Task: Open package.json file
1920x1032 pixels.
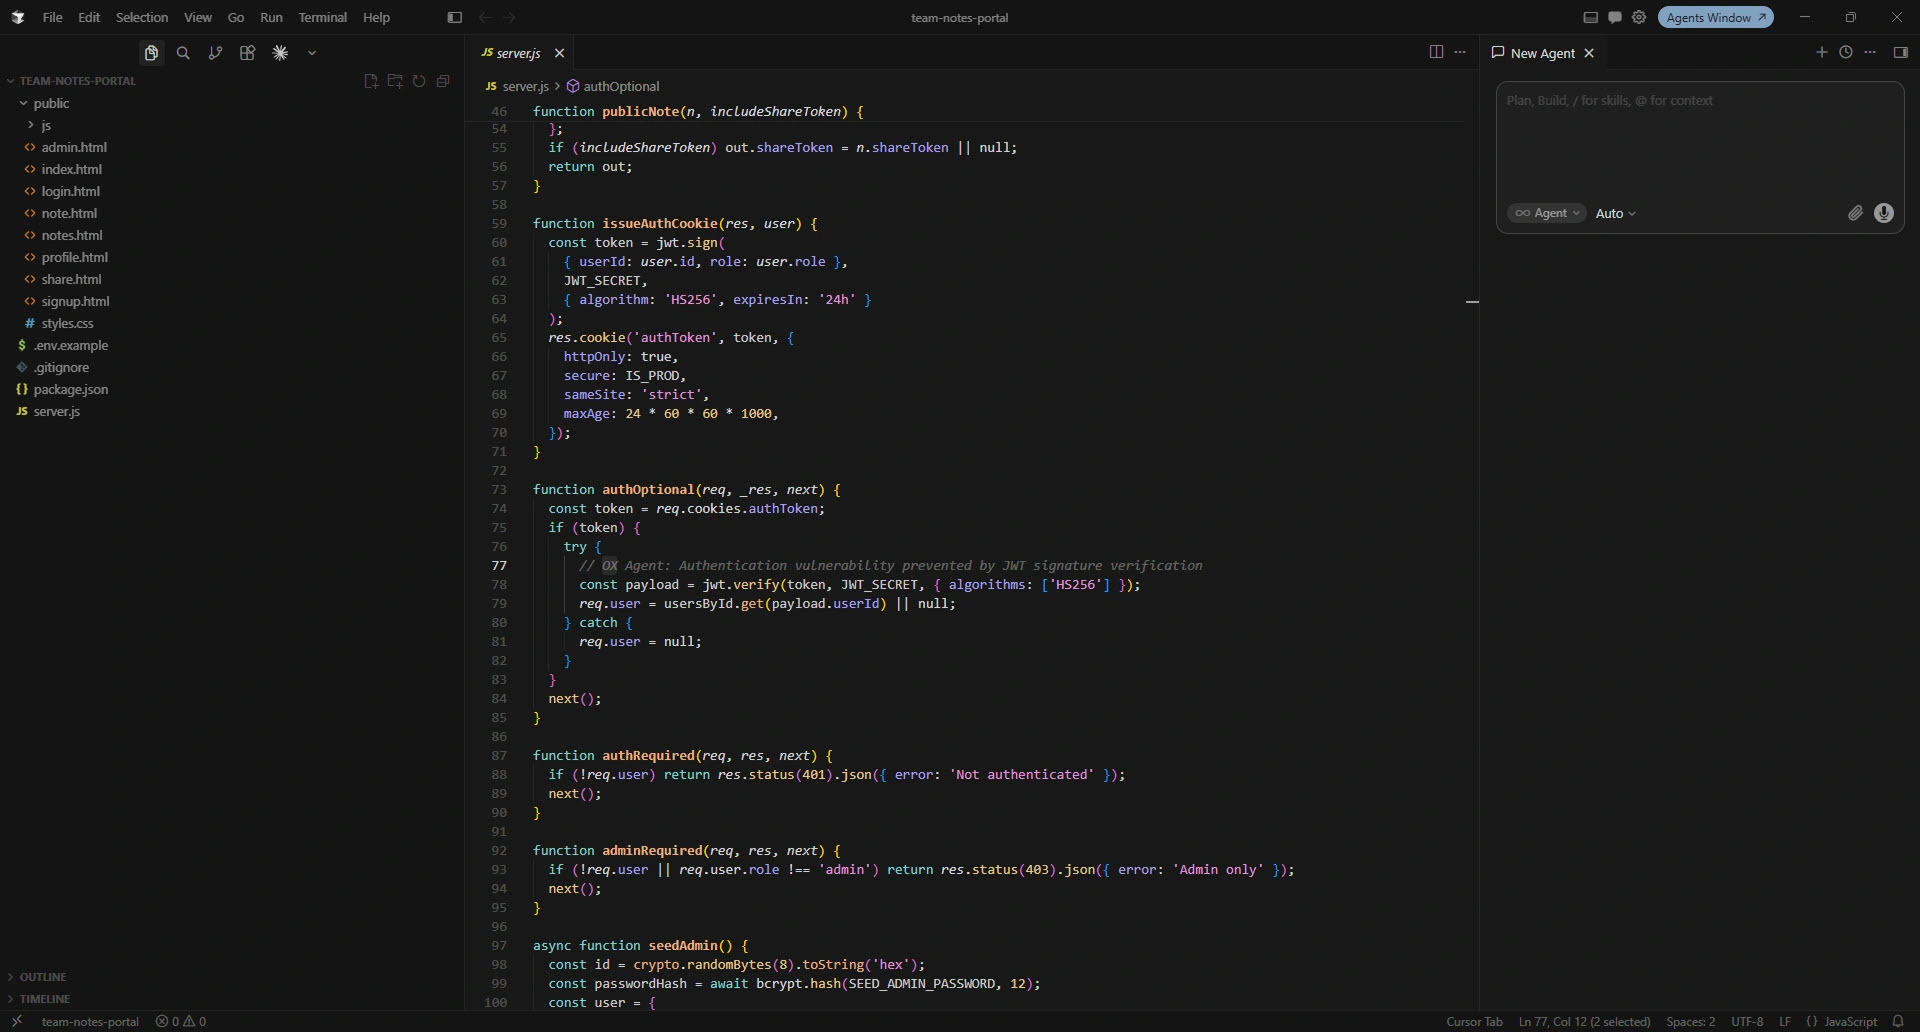Action: 71,389
